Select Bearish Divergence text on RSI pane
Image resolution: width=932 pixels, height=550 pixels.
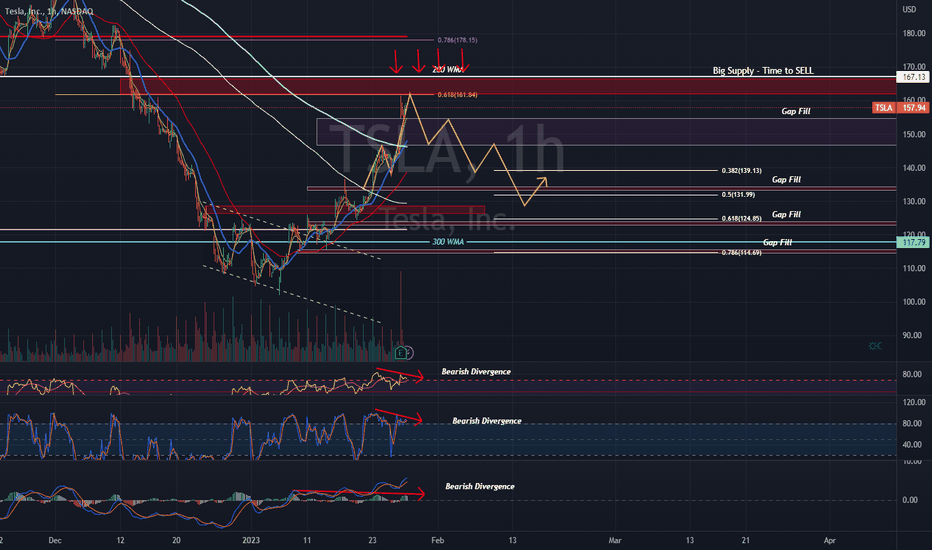(x=476, y=372)
